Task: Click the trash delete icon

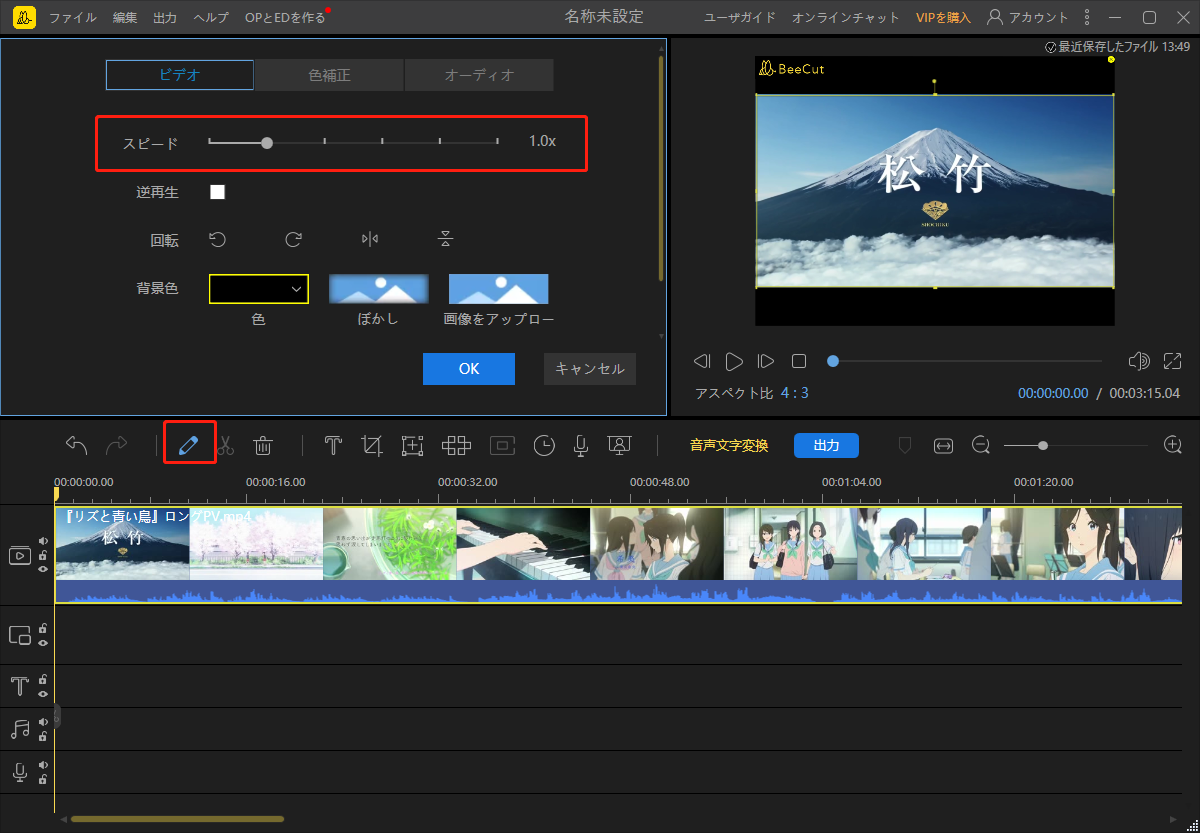Action: 263,446
